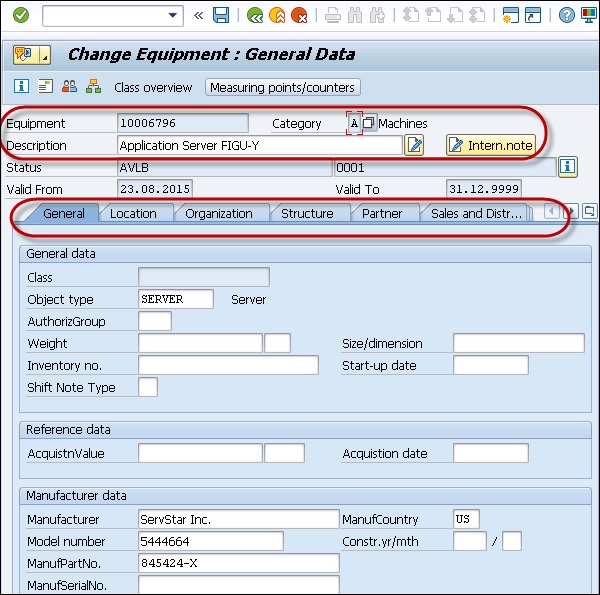The image size is (600, 595).
Task: Collapse command field with double chevron
Action: tap(198, 16)
